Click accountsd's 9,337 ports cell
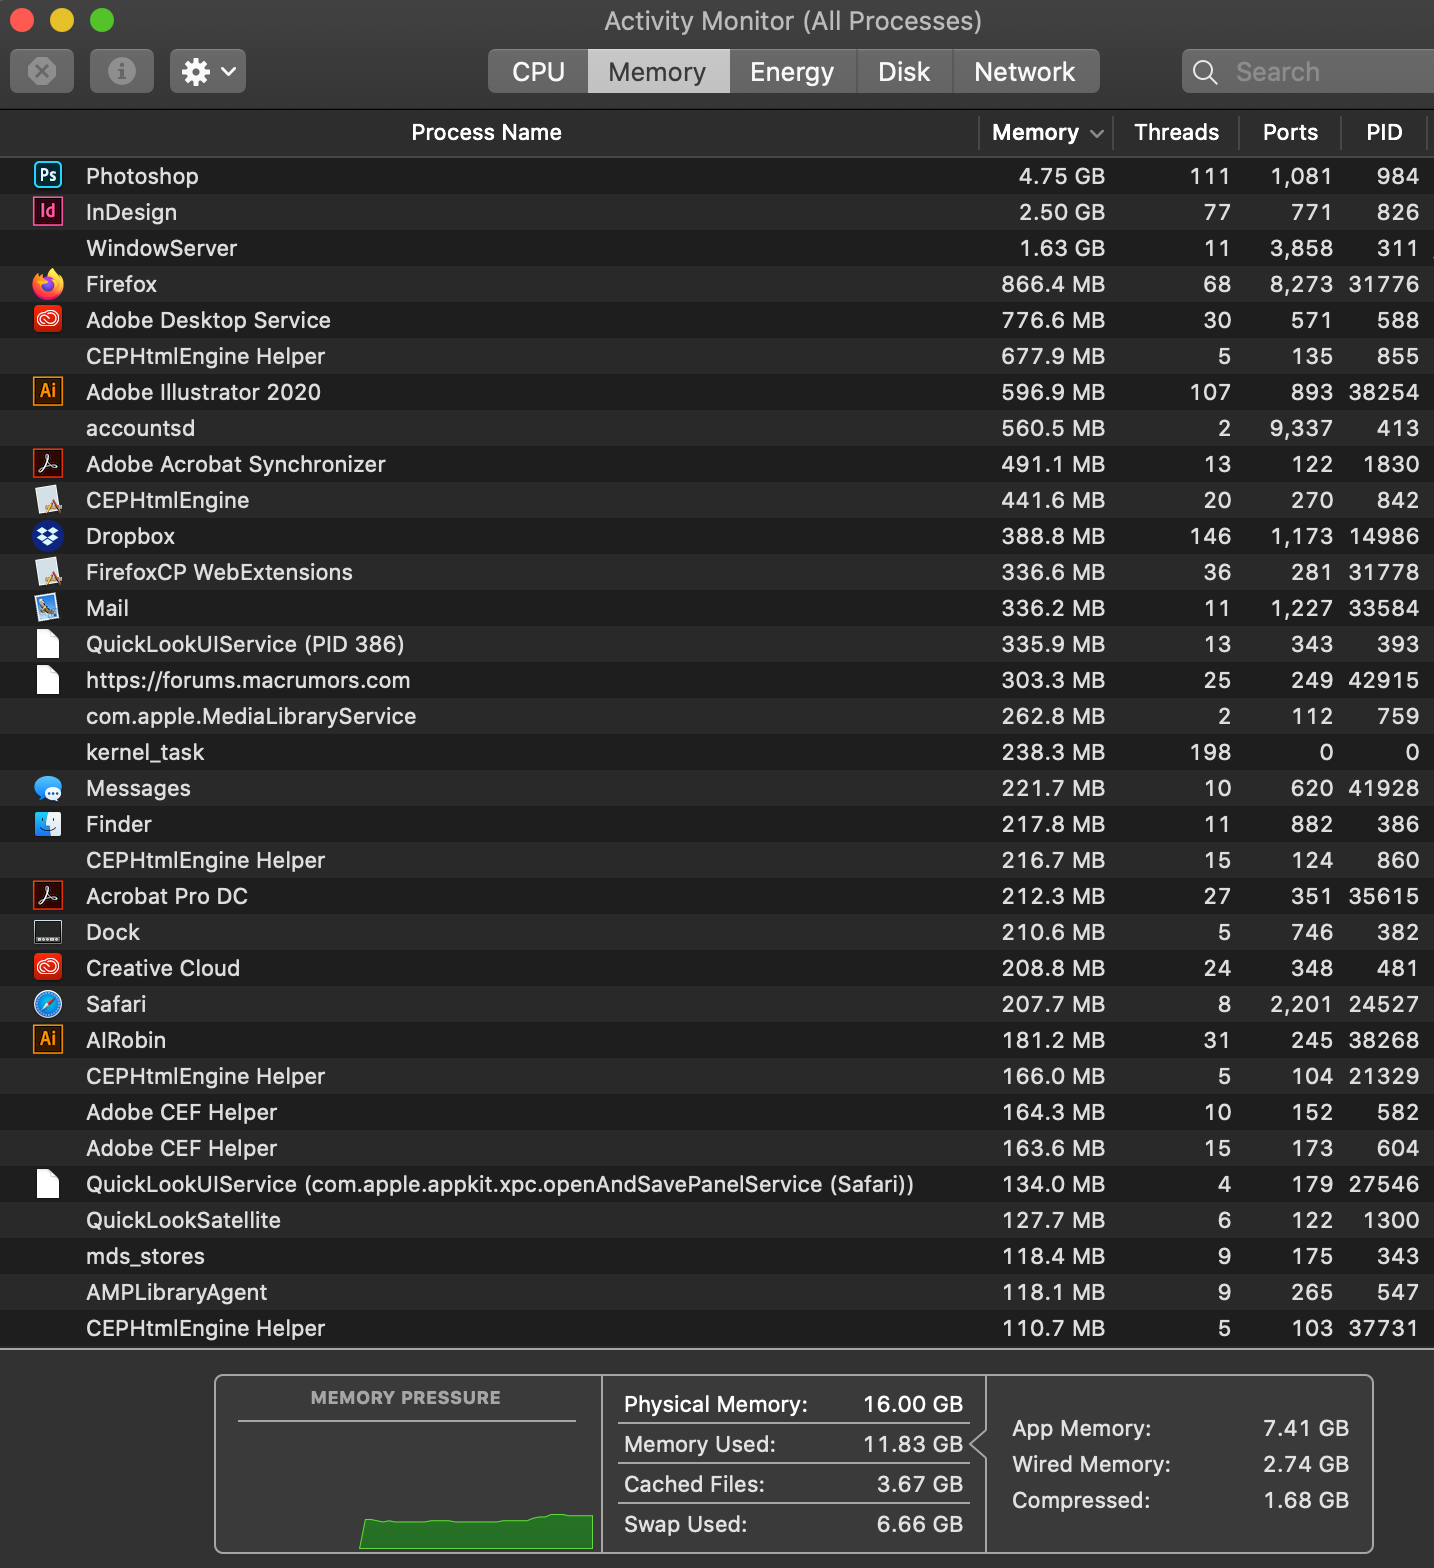 [x=1301, y=428]
